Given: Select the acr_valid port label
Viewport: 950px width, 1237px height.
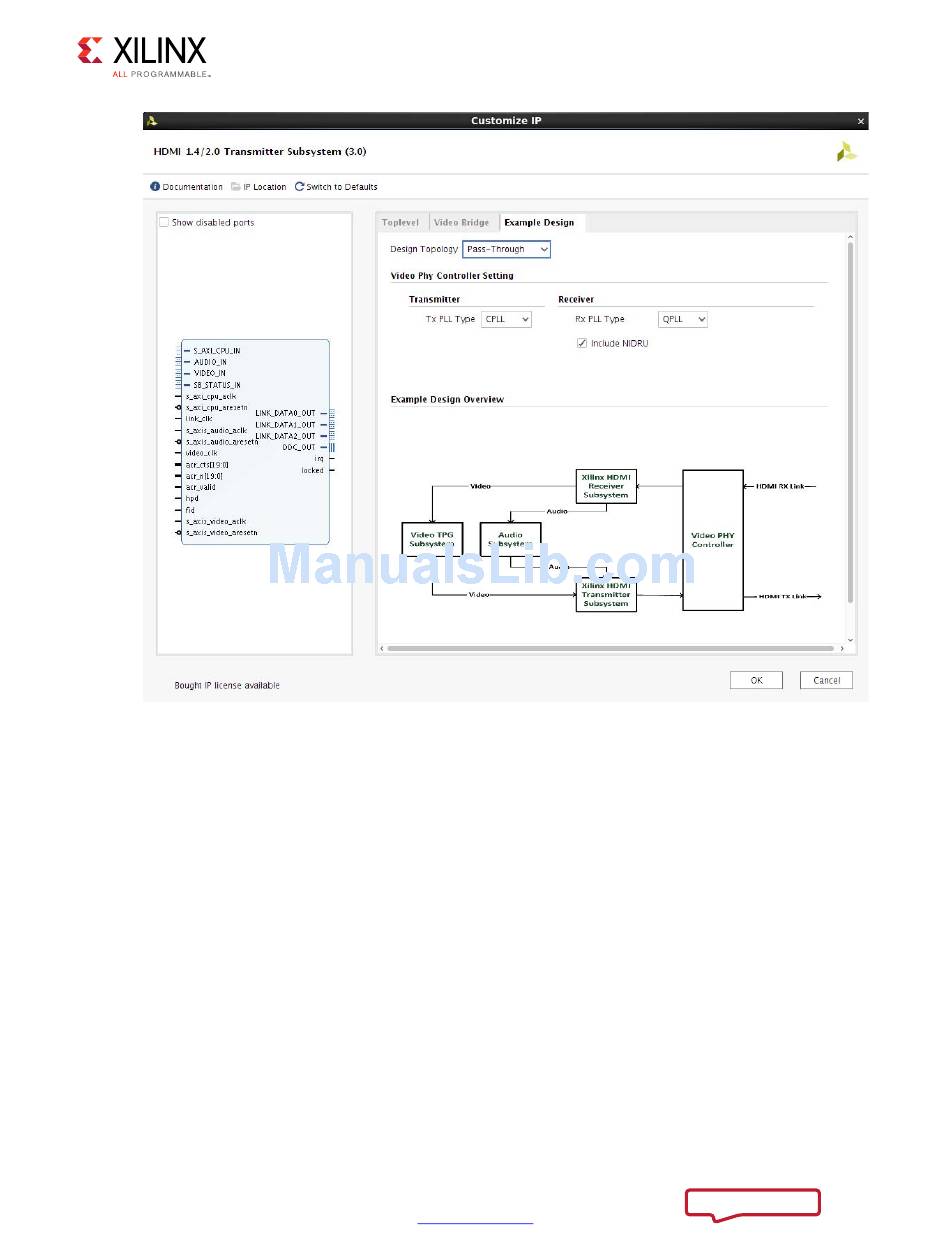Looking at the screenshot, I should [x=201, y=487].
